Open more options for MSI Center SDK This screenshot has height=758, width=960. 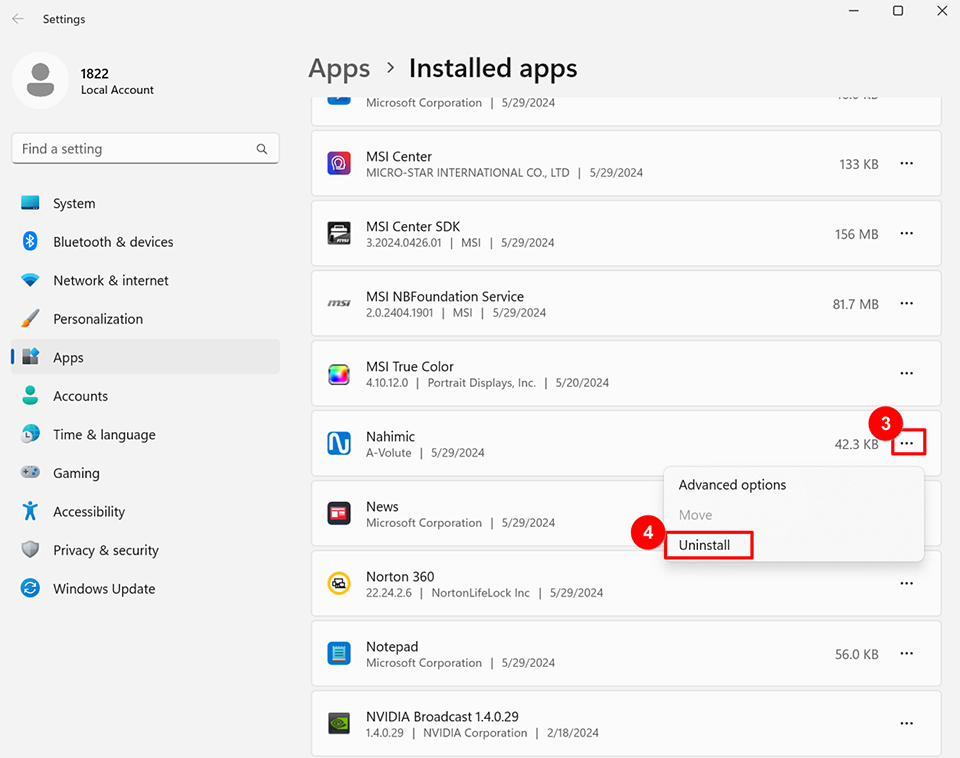[907, 233]
